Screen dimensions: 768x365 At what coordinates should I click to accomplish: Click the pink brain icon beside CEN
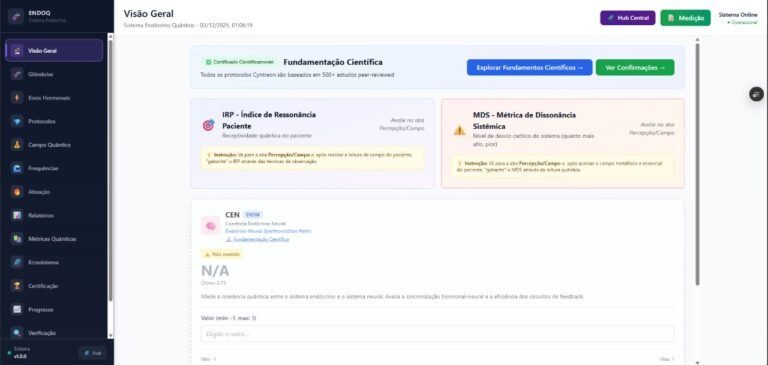point(211,226)
